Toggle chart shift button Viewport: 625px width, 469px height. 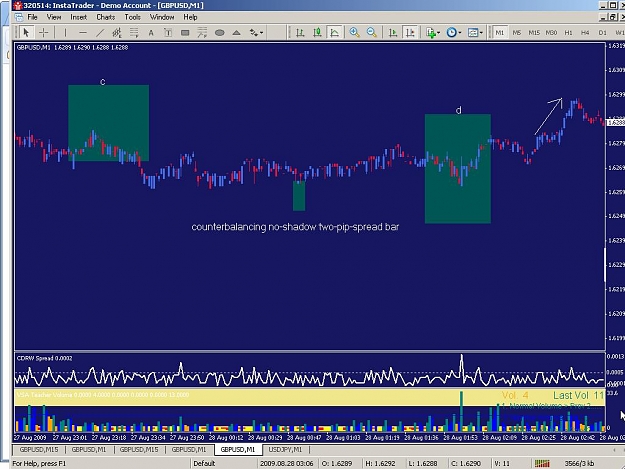410,33
